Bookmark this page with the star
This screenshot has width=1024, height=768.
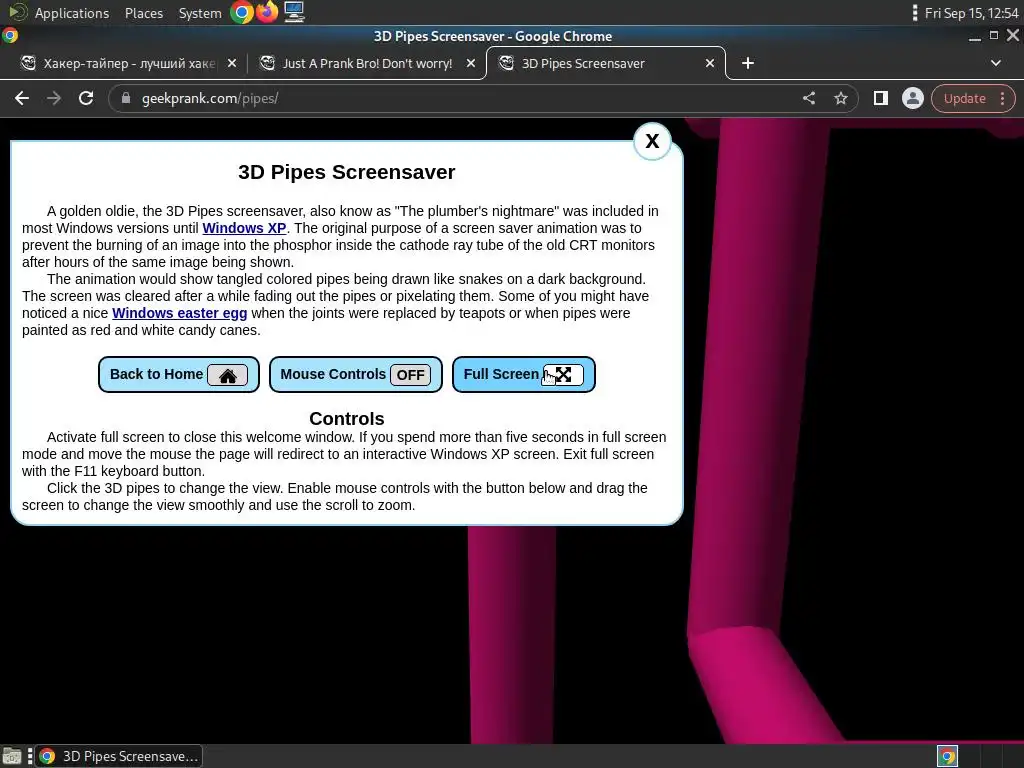(x=841, y=99)
